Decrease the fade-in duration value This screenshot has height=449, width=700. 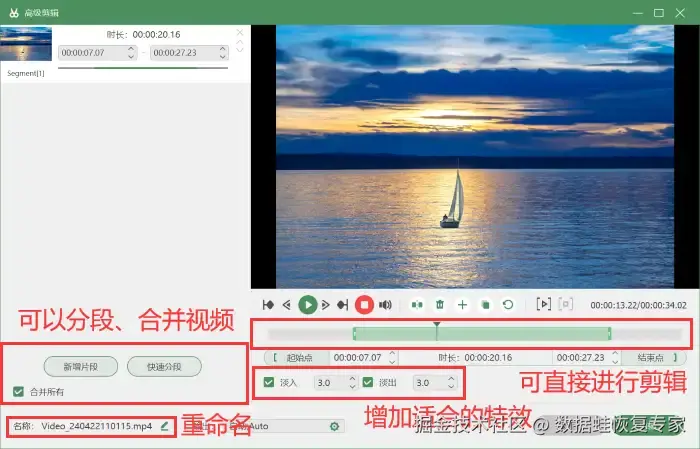[352, 386]
